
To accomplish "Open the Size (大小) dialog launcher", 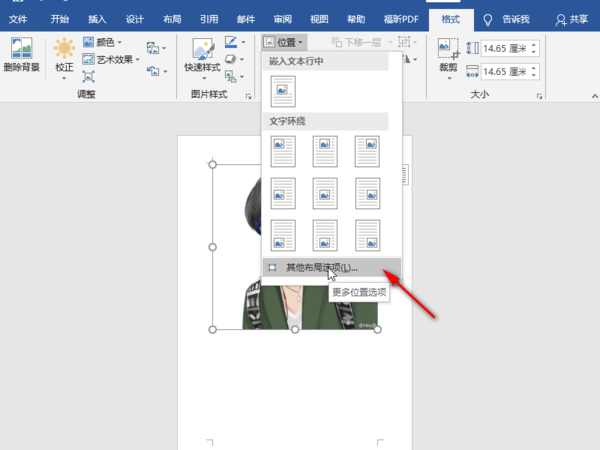I will click(539, 96).
